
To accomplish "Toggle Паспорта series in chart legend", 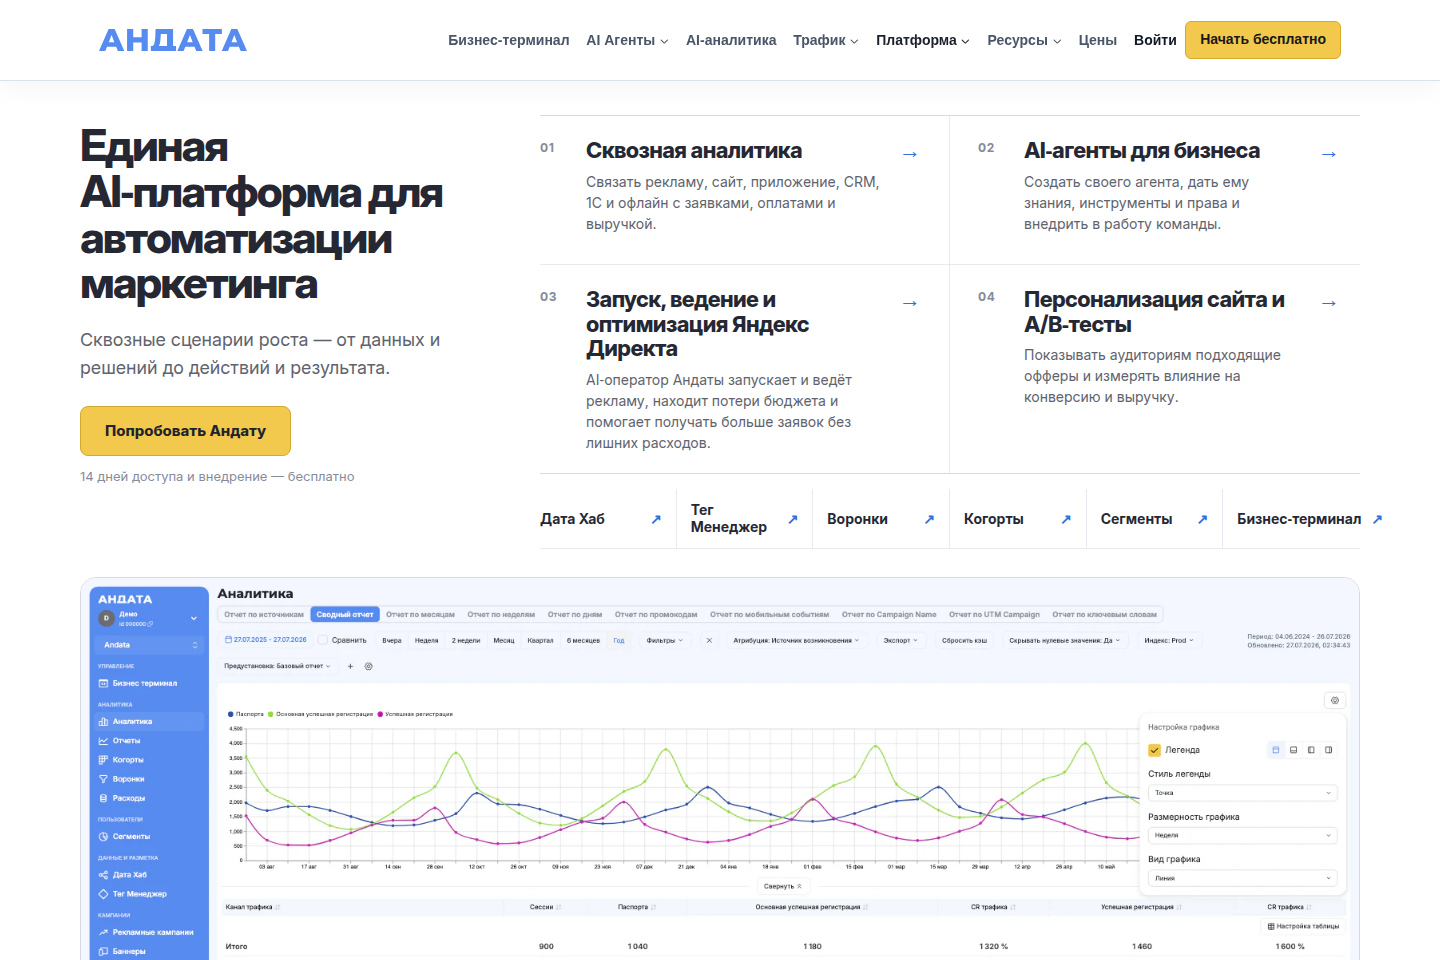I will 246,714.
